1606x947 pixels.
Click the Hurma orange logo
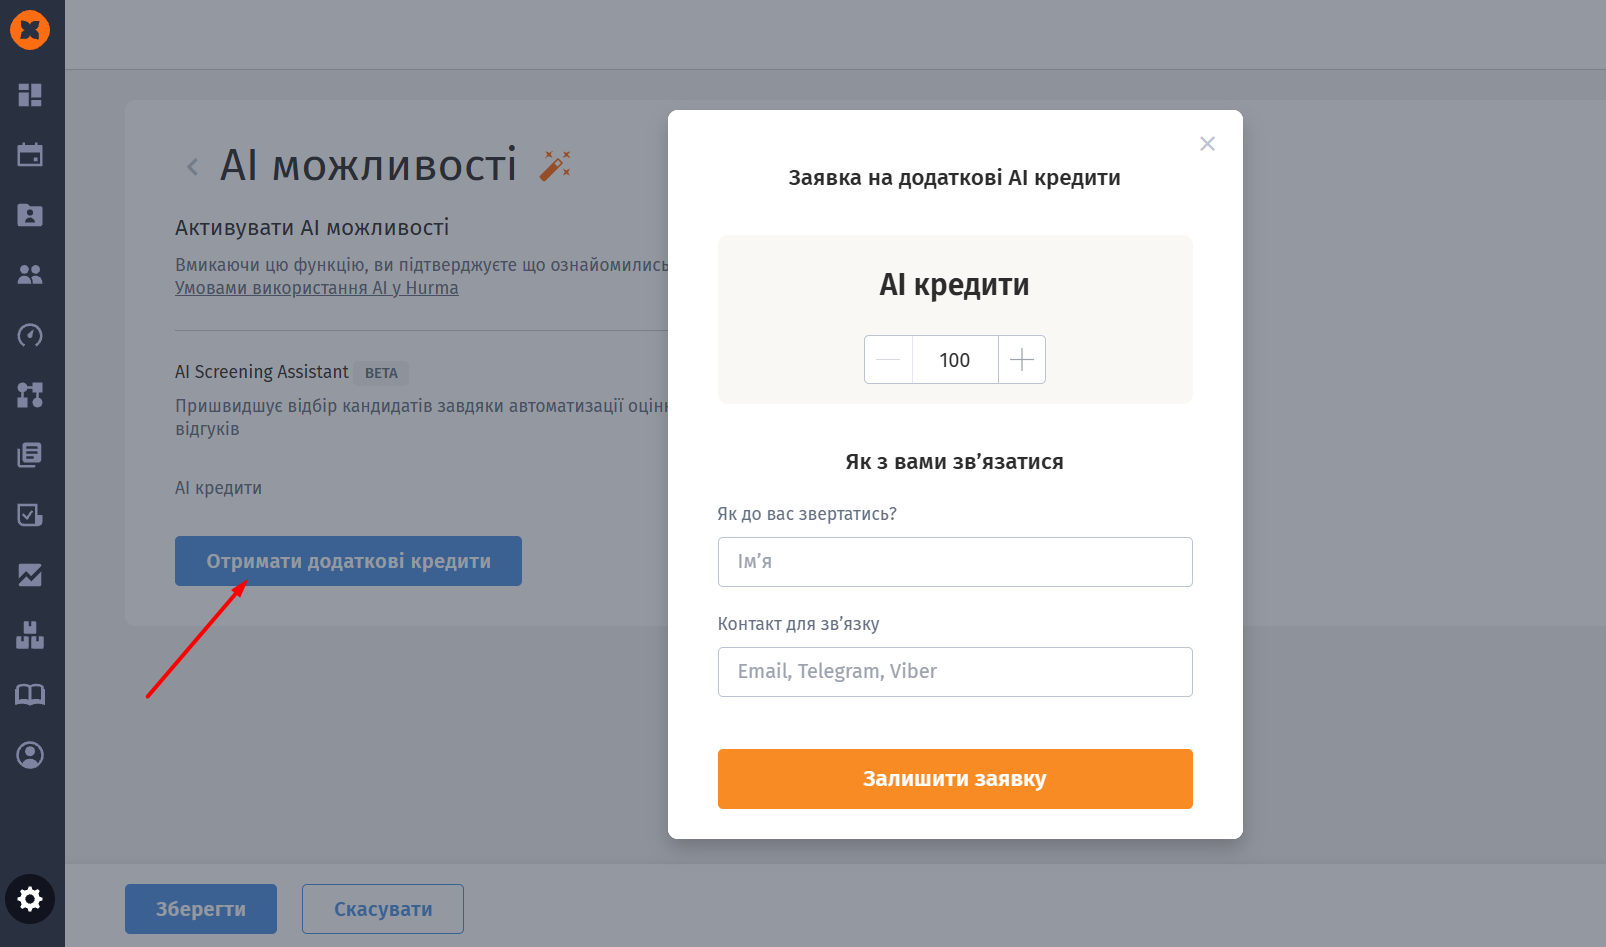[x=30, y=30]
